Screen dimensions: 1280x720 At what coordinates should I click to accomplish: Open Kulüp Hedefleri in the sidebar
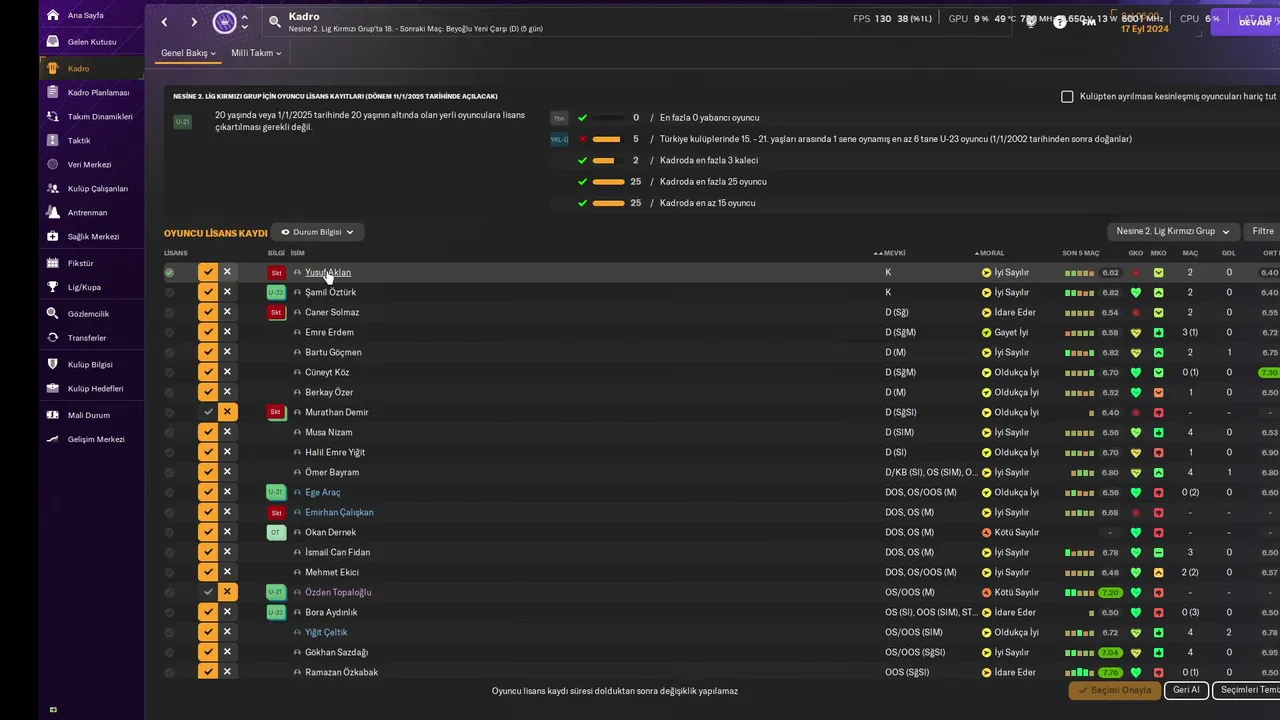[95, 389]
